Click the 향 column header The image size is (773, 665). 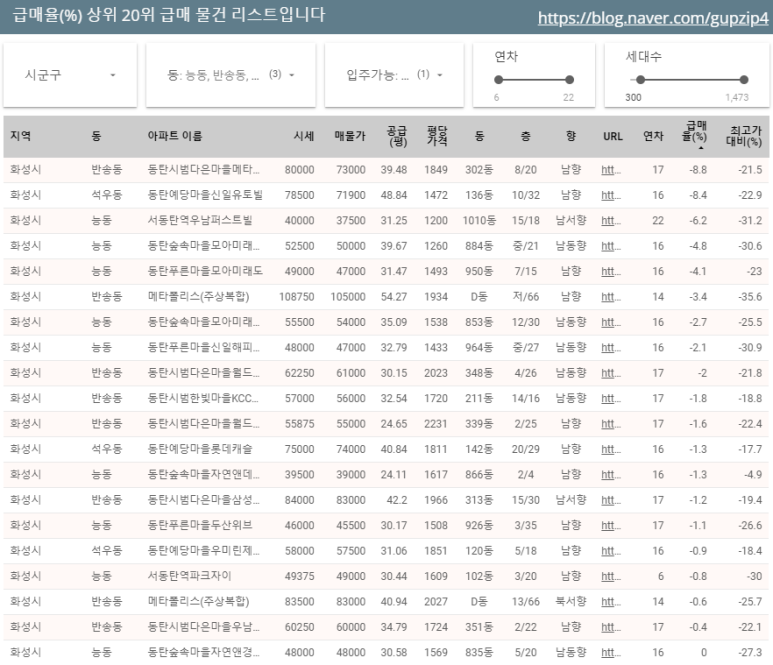coord(570,136)
